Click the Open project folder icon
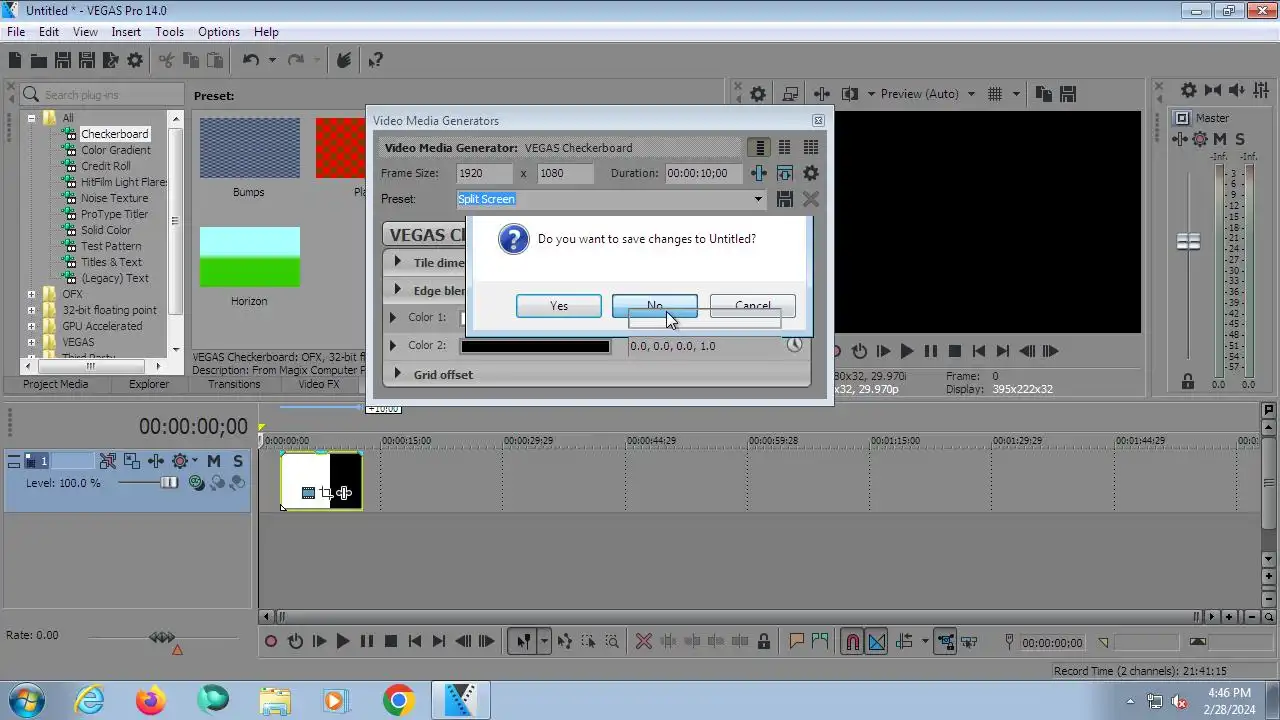The height and width of the screenshot is (720, 1280). 39,61
